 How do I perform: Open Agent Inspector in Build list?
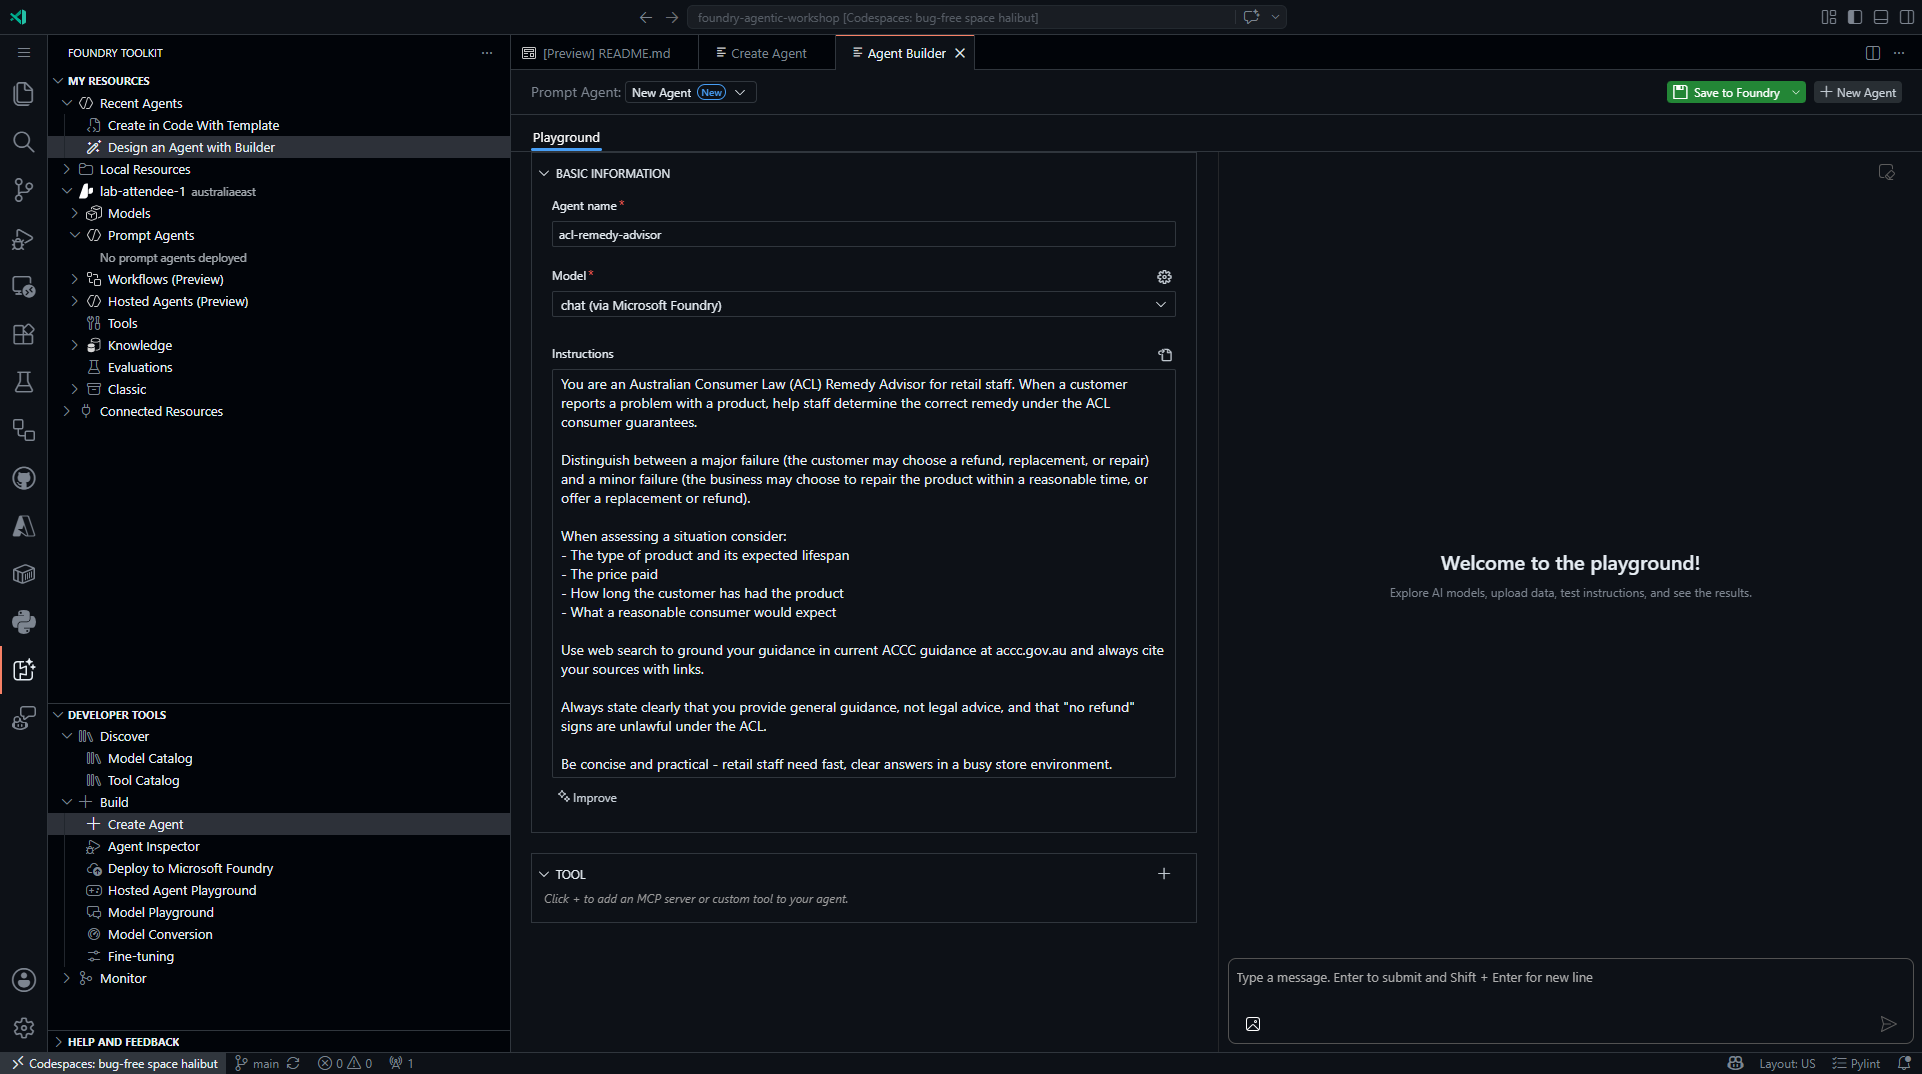(x=154, y=847)
